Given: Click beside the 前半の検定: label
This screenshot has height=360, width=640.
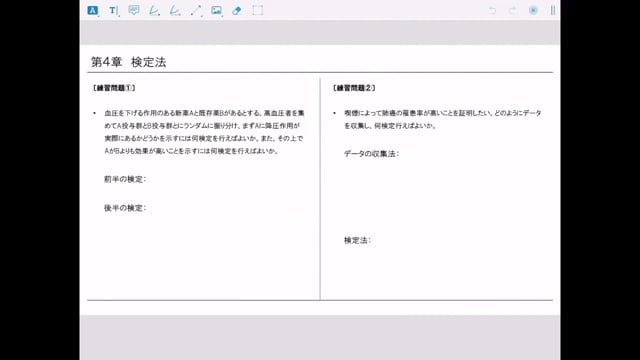Looking at the screenshot, I should click(125, 179).
